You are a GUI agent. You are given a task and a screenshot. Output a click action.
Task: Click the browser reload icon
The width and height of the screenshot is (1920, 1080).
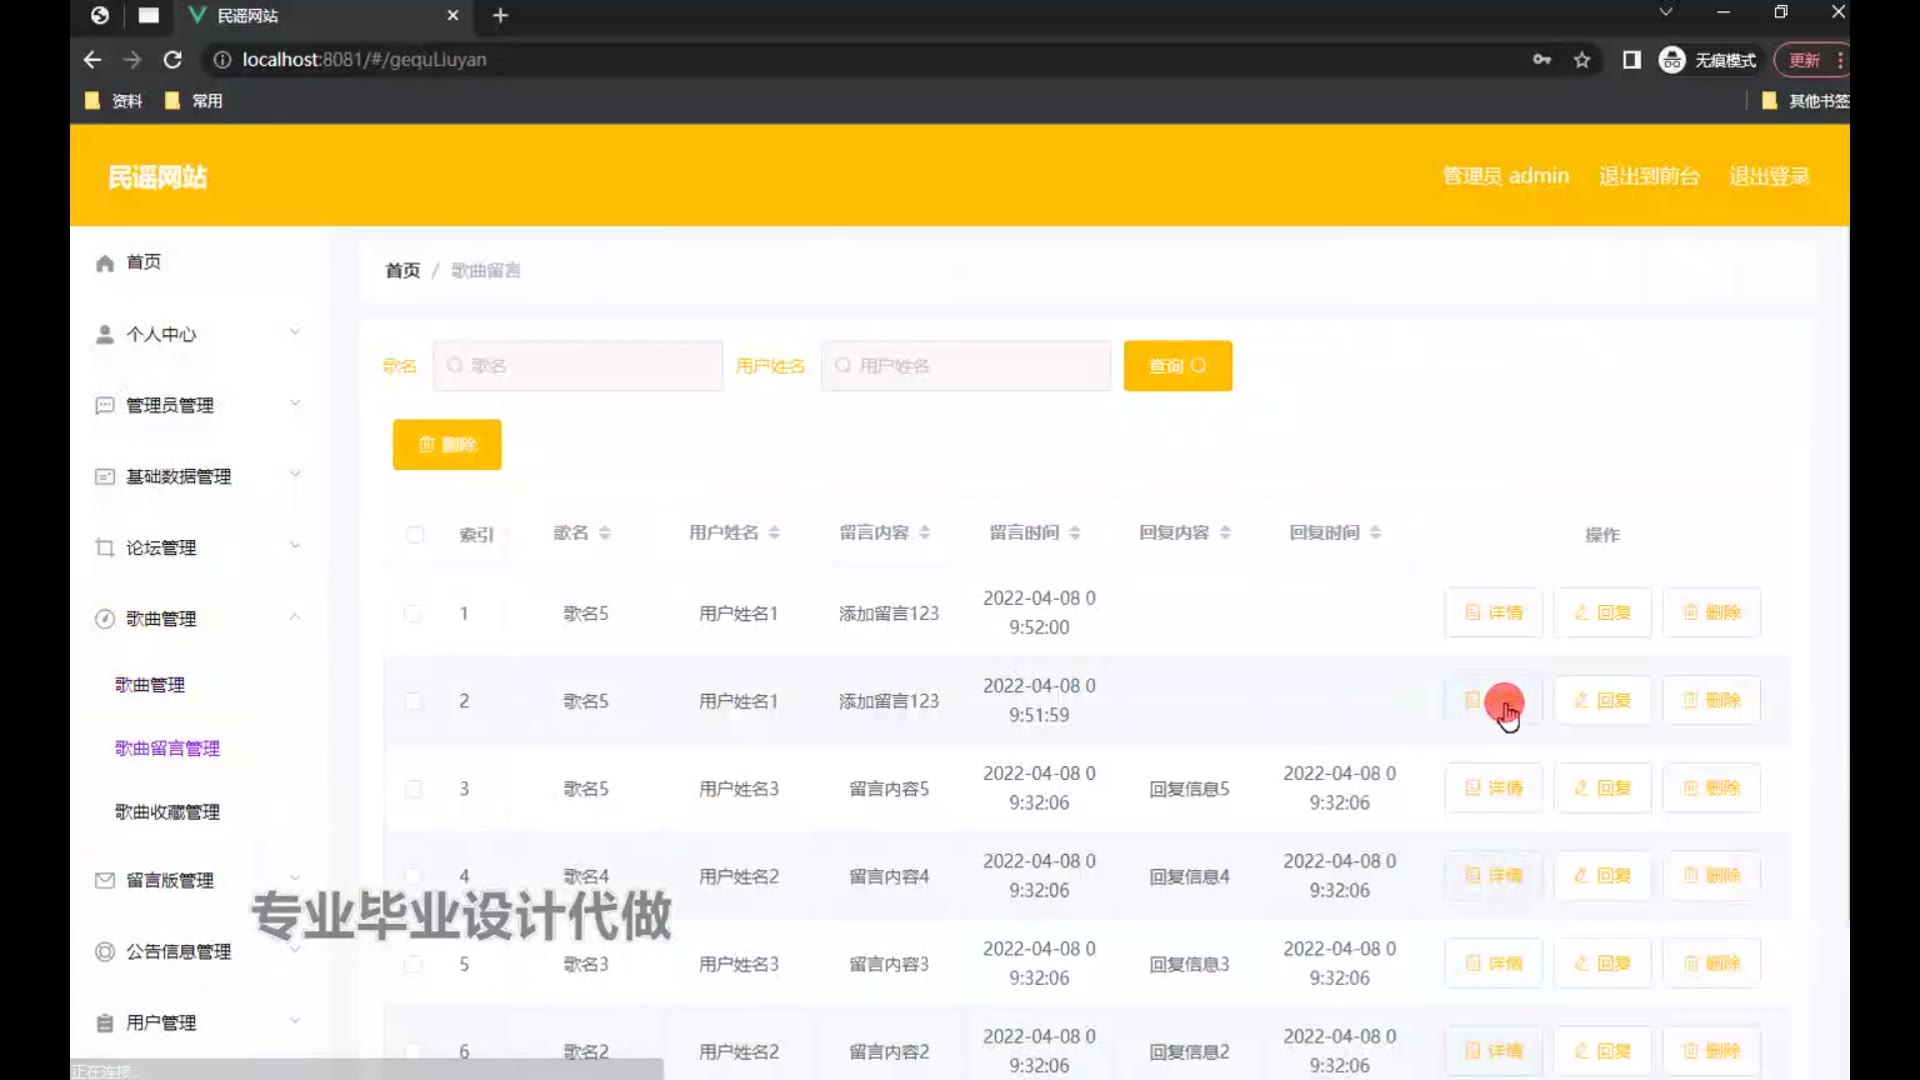(x=172, y=60)
